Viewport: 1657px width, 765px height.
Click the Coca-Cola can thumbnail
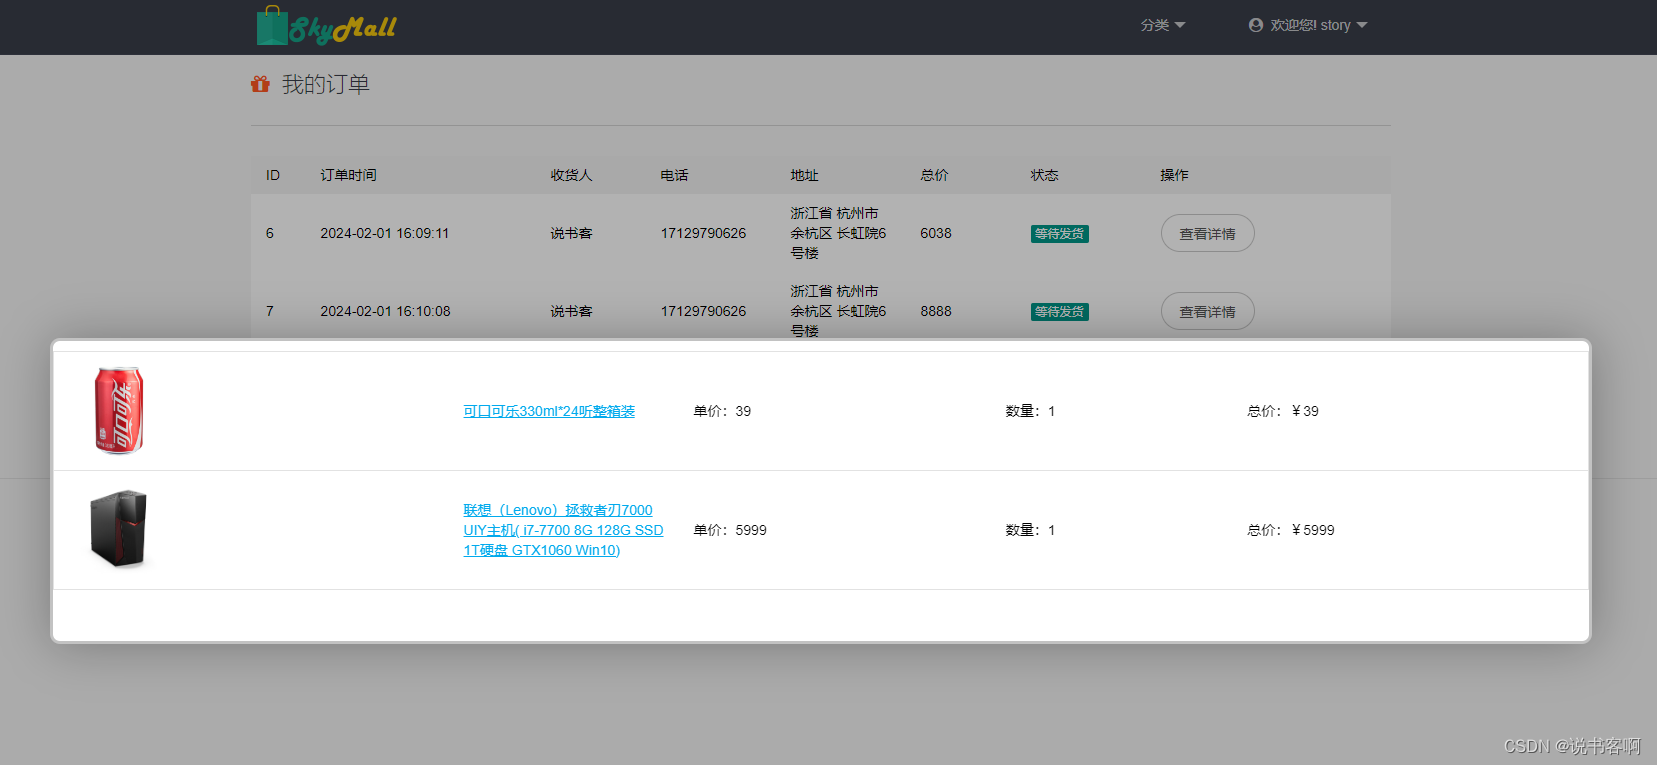119,410
